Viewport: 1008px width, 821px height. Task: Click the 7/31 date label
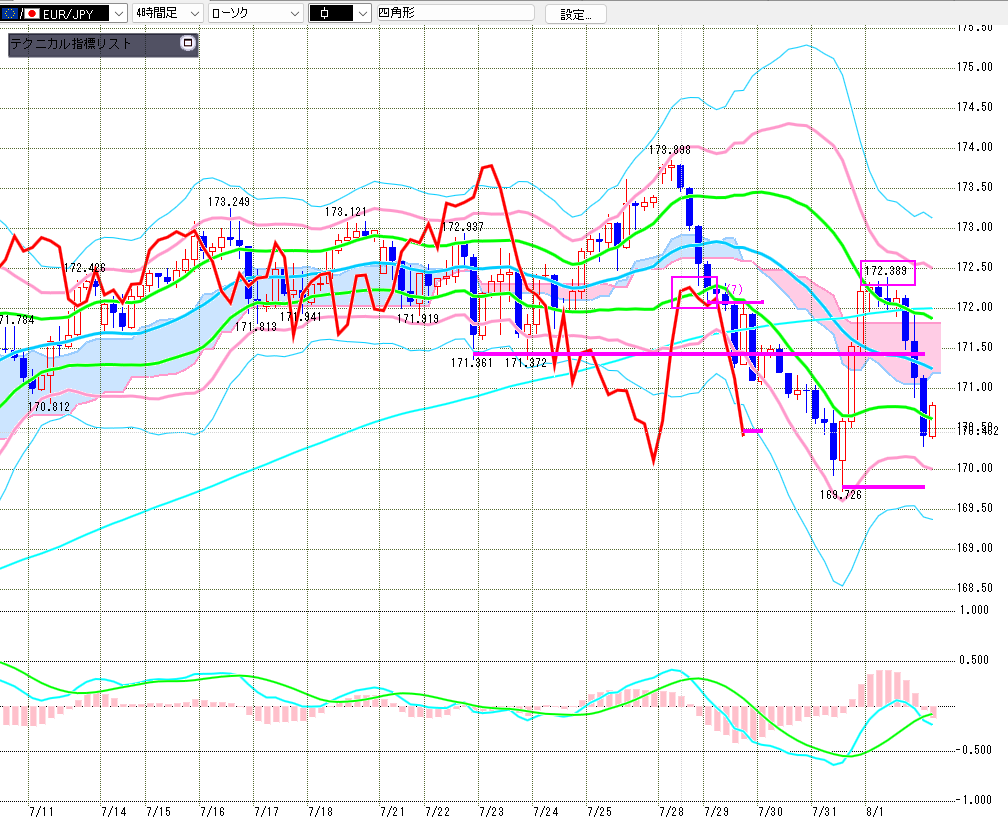pyautogui.click(x=824, y=811)
